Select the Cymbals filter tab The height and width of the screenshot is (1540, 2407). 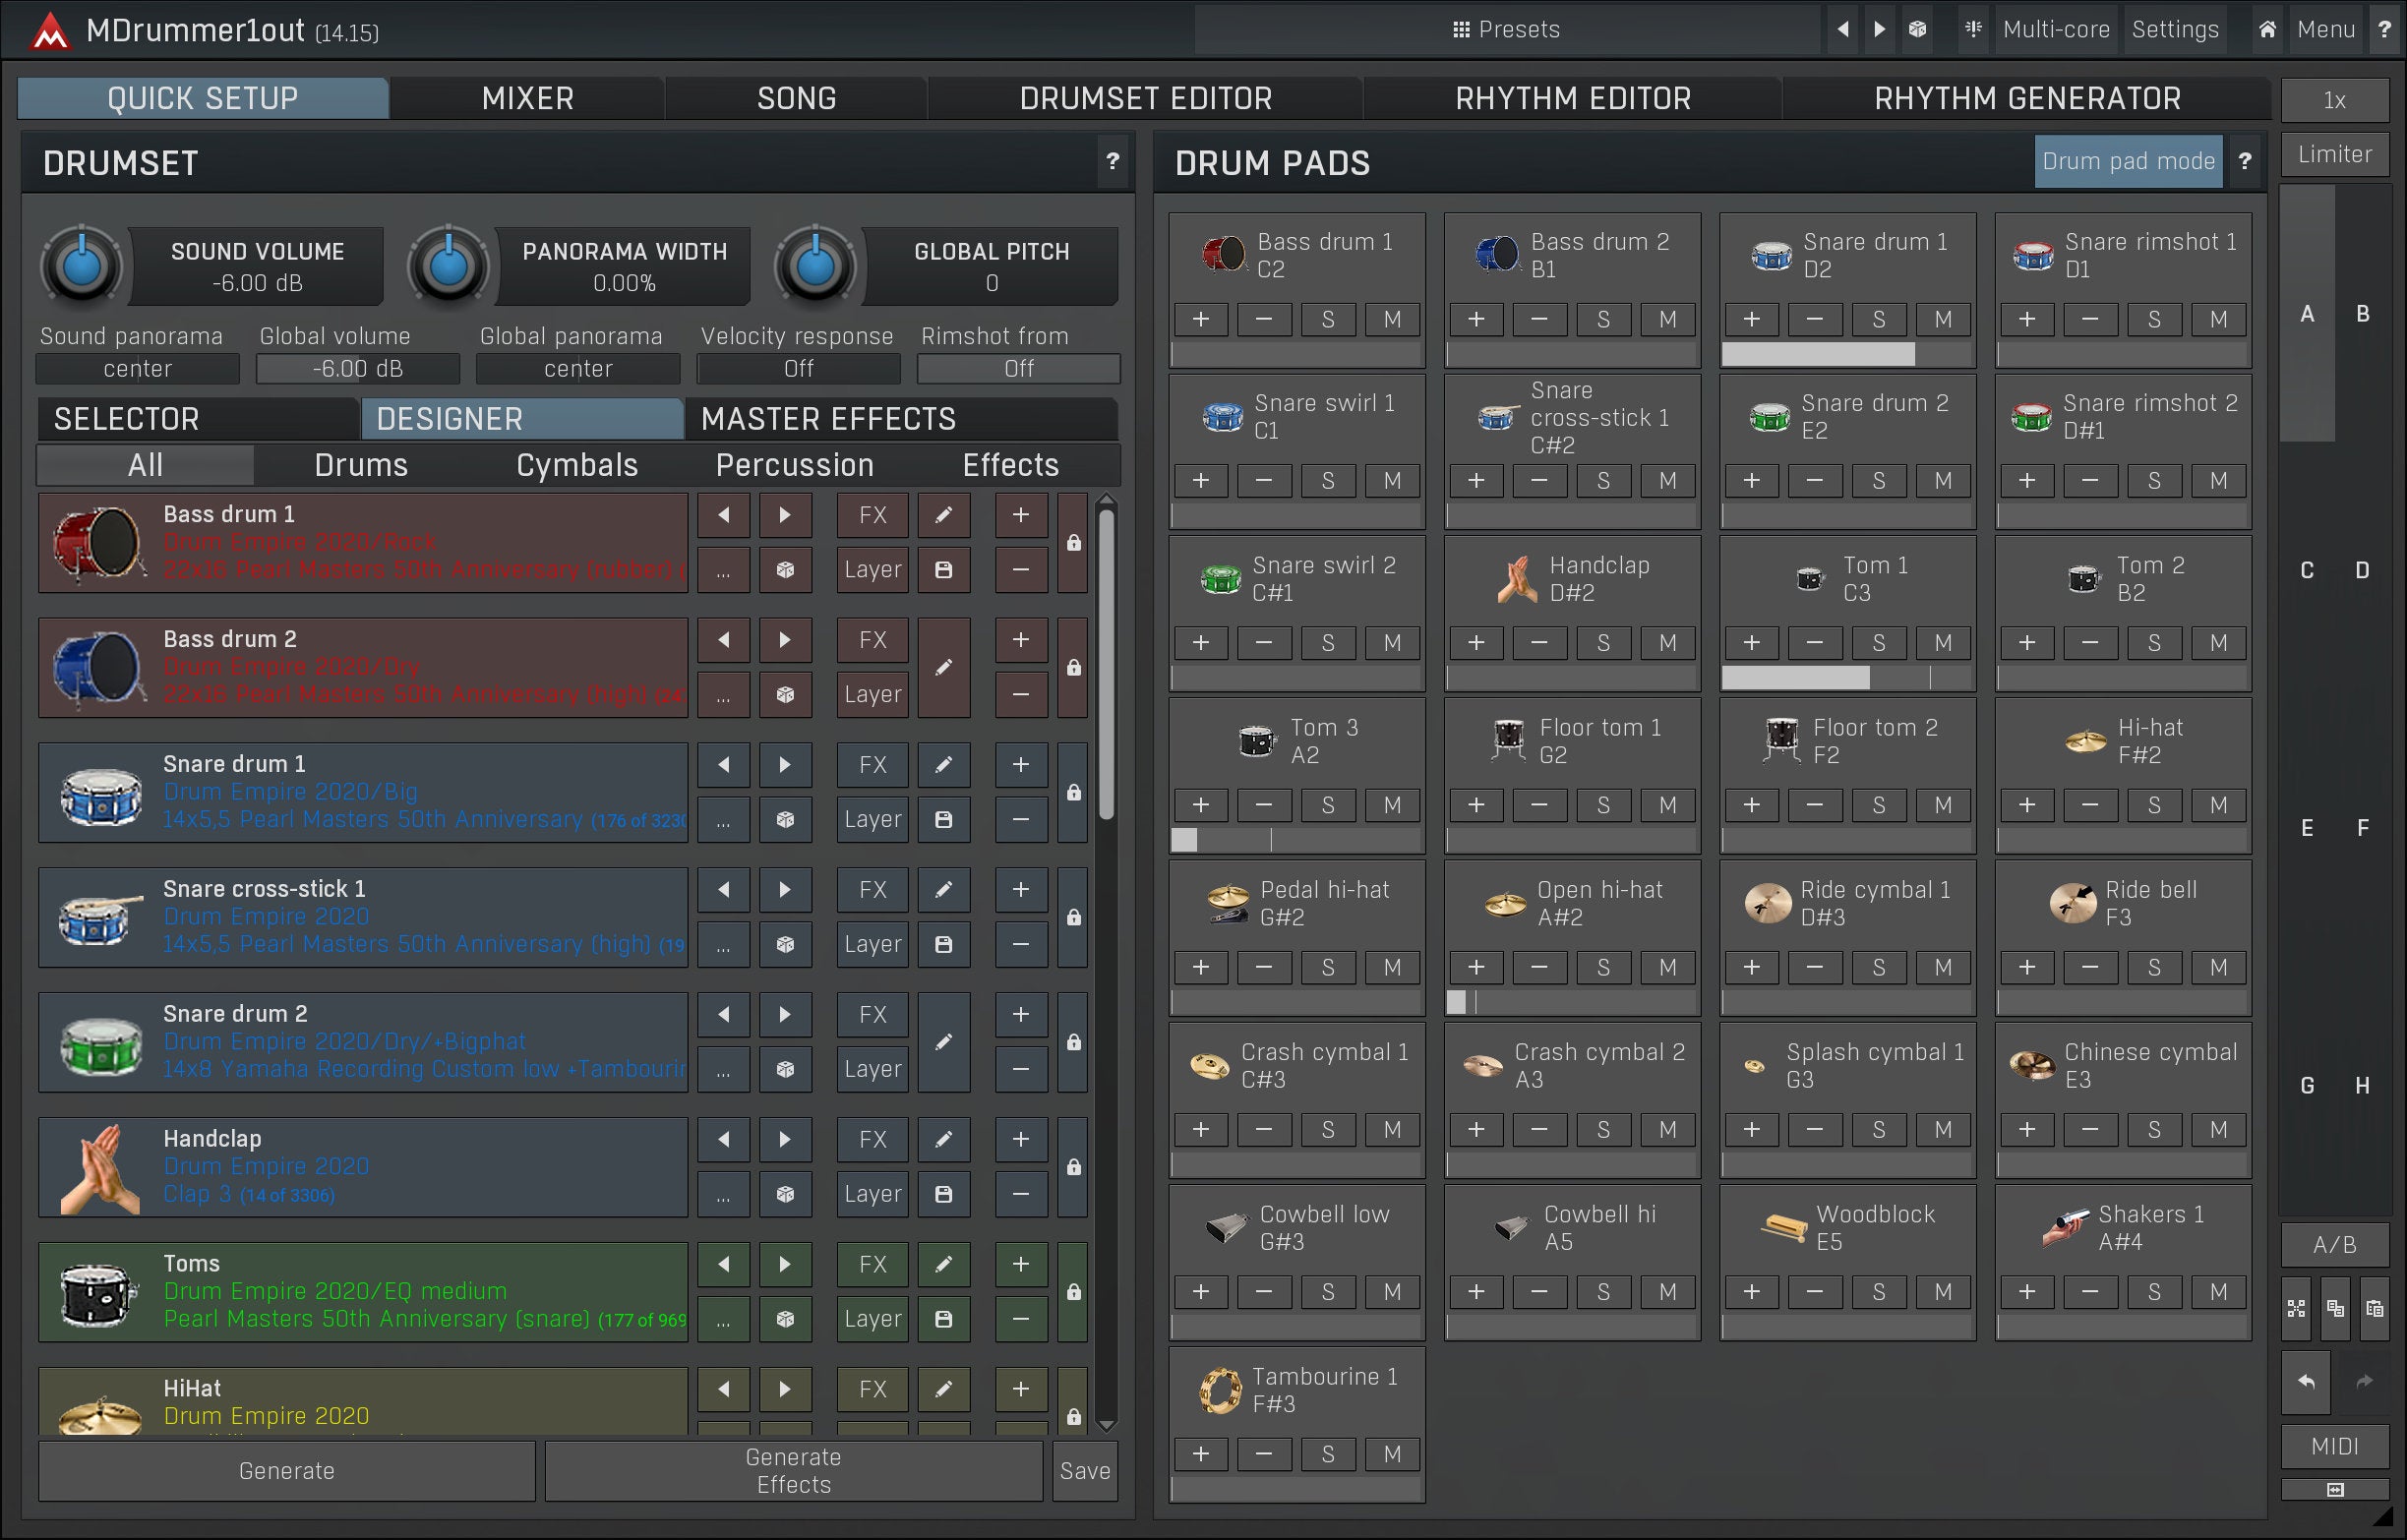coord(576,465)
